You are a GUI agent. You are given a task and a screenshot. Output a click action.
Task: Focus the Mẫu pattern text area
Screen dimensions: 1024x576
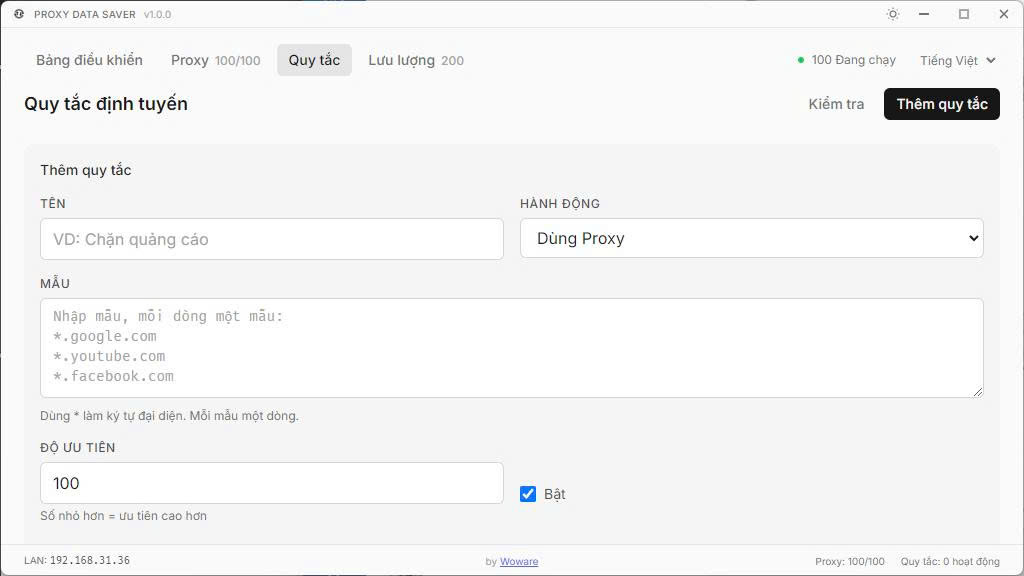pos(511,347)
